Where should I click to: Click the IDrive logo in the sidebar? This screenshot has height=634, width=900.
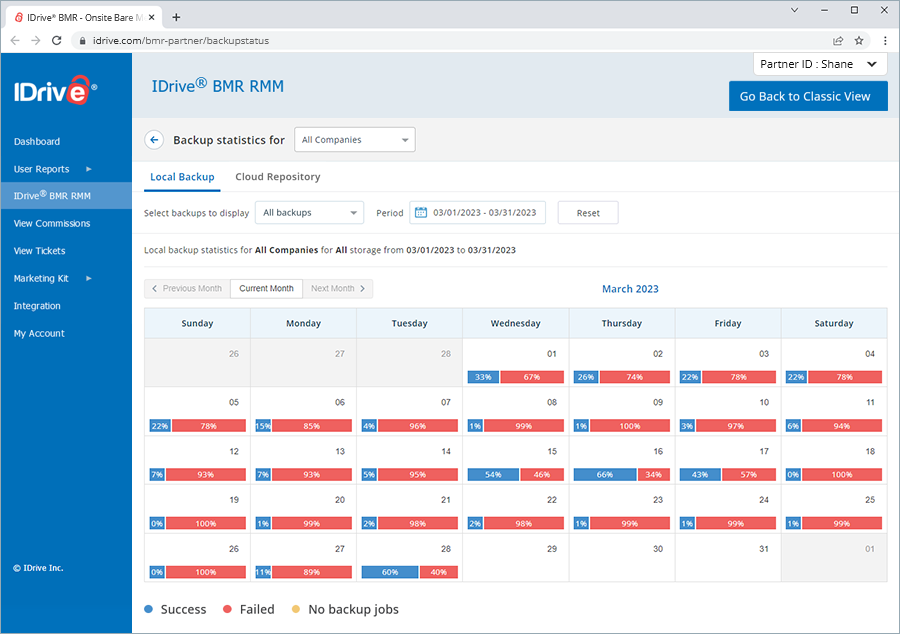55,90
